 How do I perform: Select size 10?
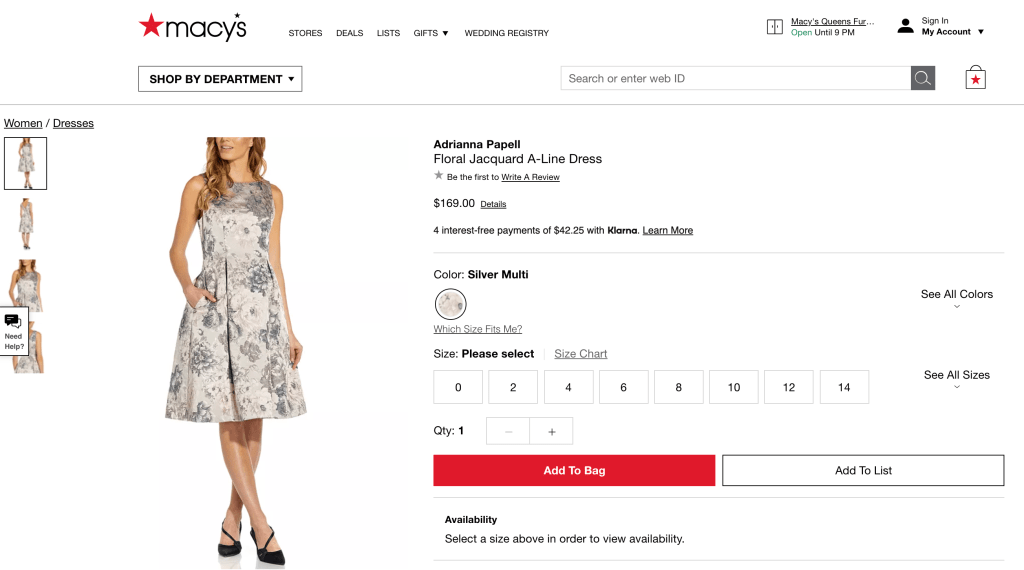[x=734, y=387]
